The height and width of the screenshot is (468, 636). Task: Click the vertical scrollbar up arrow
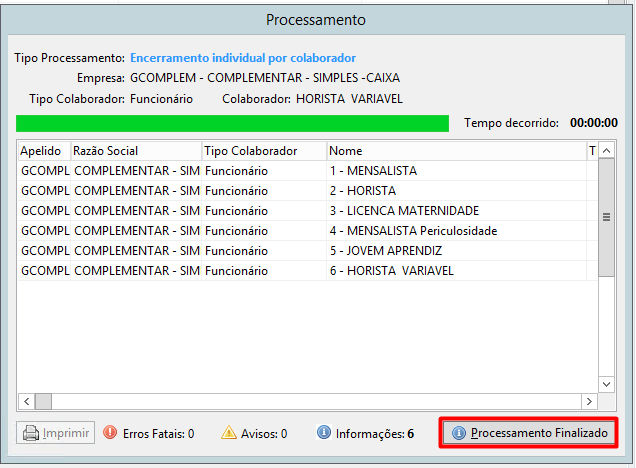coord(606,151)
